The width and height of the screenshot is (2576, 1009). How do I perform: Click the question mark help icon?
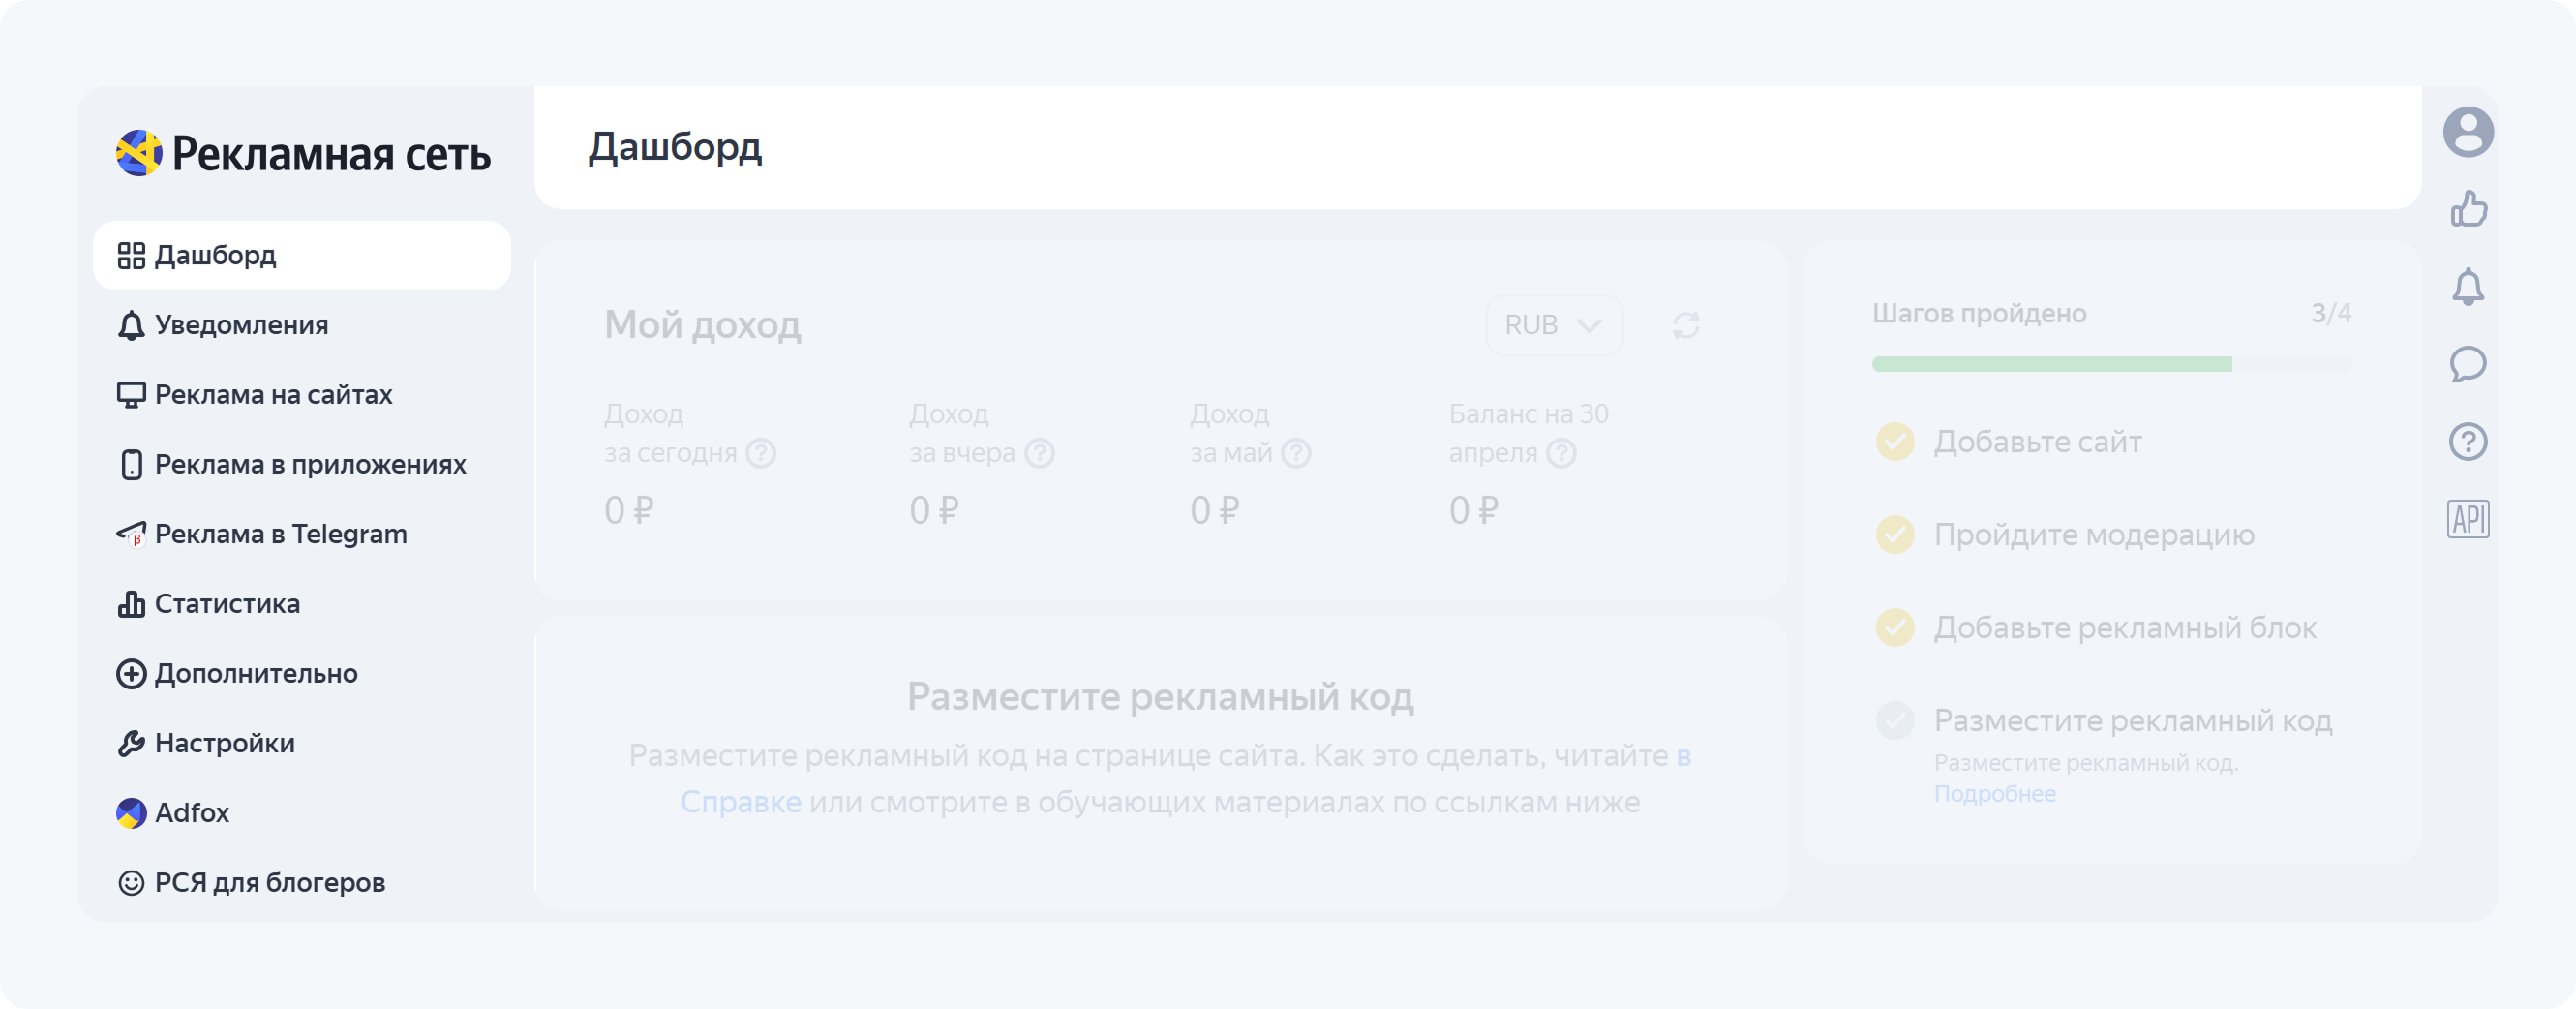[x=2468, y=441]
